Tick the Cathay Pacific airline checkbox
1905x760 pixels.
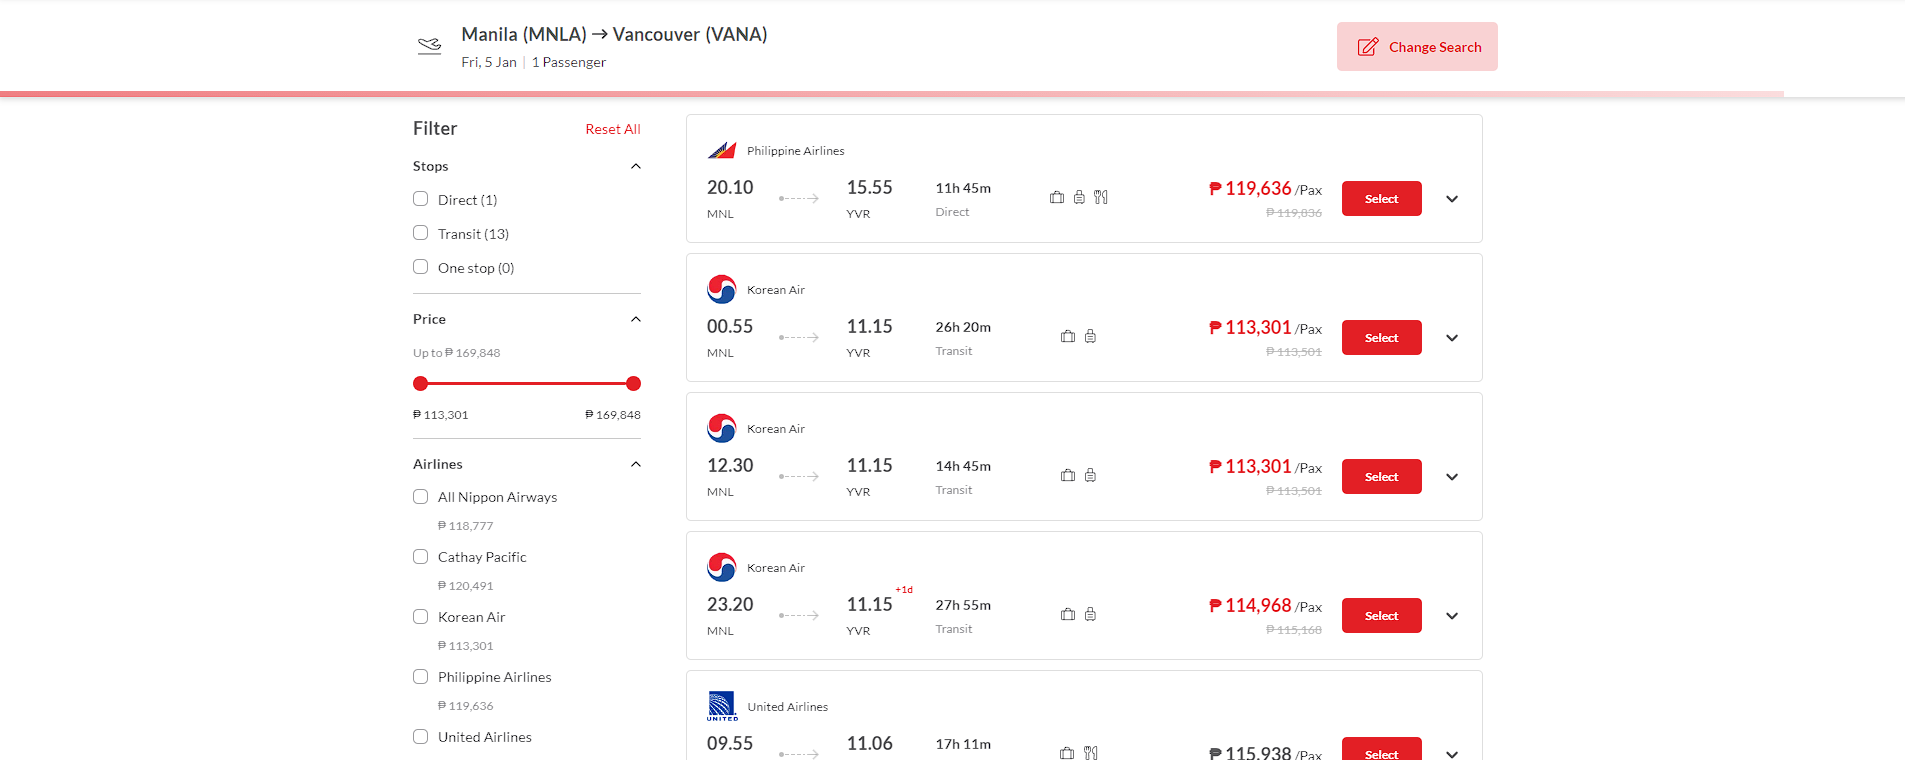coord(421,557)
